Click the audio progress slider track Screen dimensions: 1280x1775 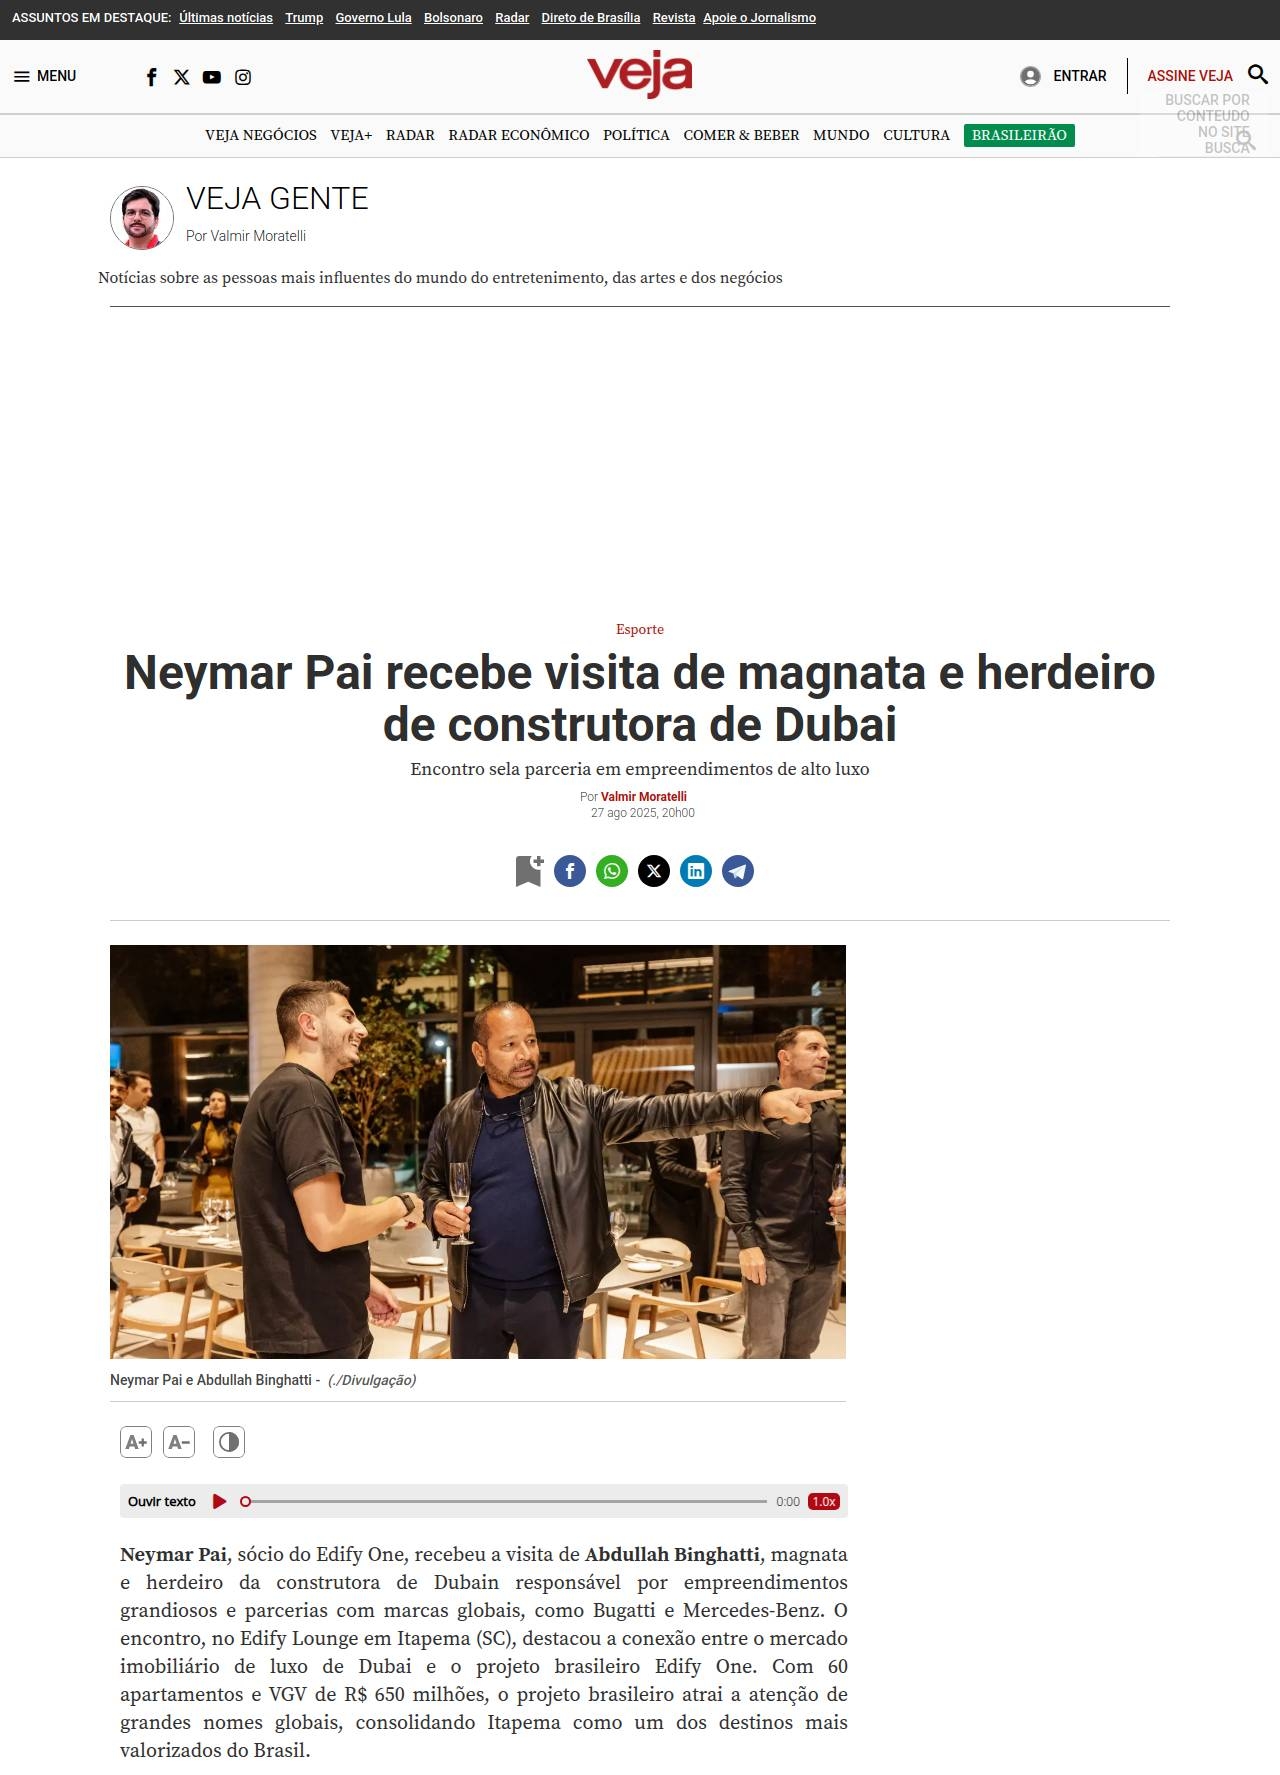pyautogui.click(x=505, y=1501)
